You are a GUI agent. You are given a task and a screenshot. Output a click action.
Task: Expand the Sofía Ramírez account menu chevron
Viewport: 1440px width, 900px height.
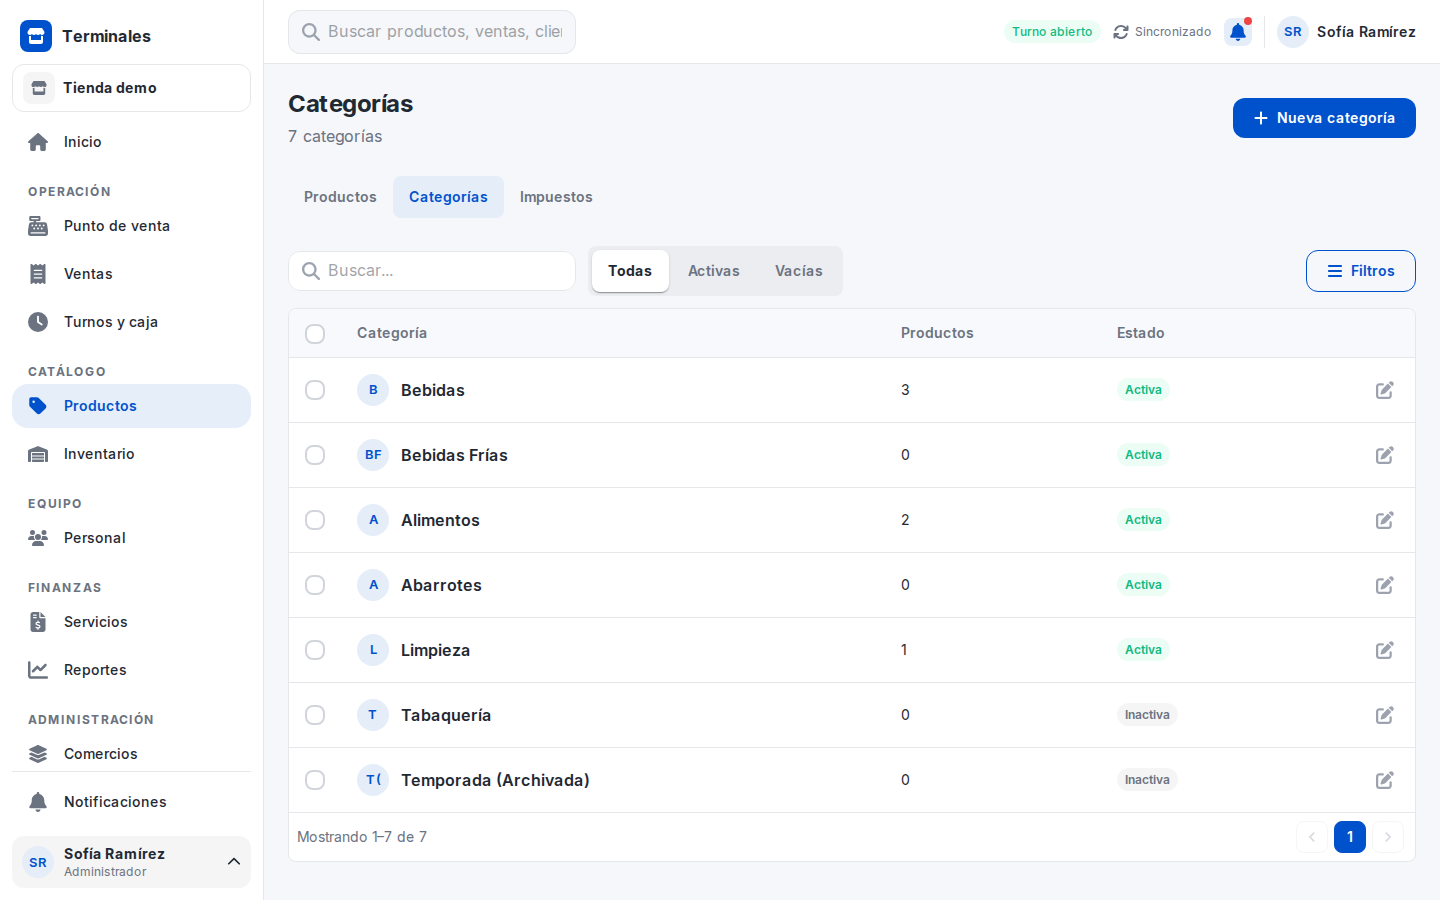tap(234, 862)
